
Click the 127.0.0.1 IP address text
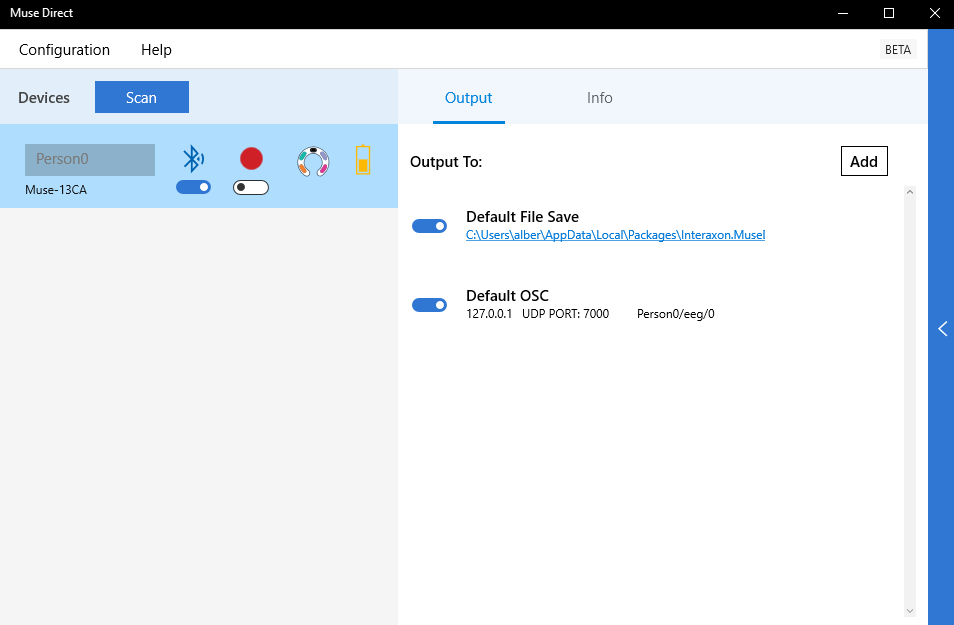tap(489, 314)
